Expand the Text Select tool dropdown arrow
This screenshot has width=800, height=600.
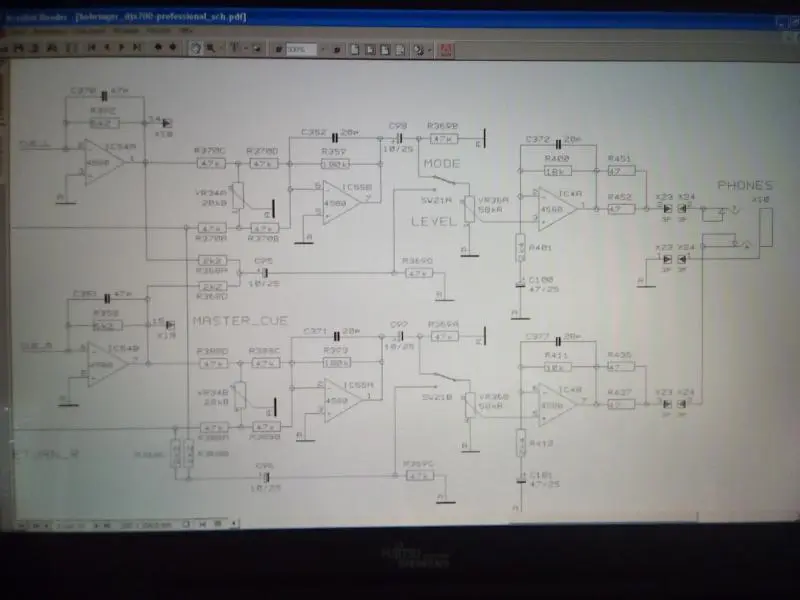click(x=246, y=48)
